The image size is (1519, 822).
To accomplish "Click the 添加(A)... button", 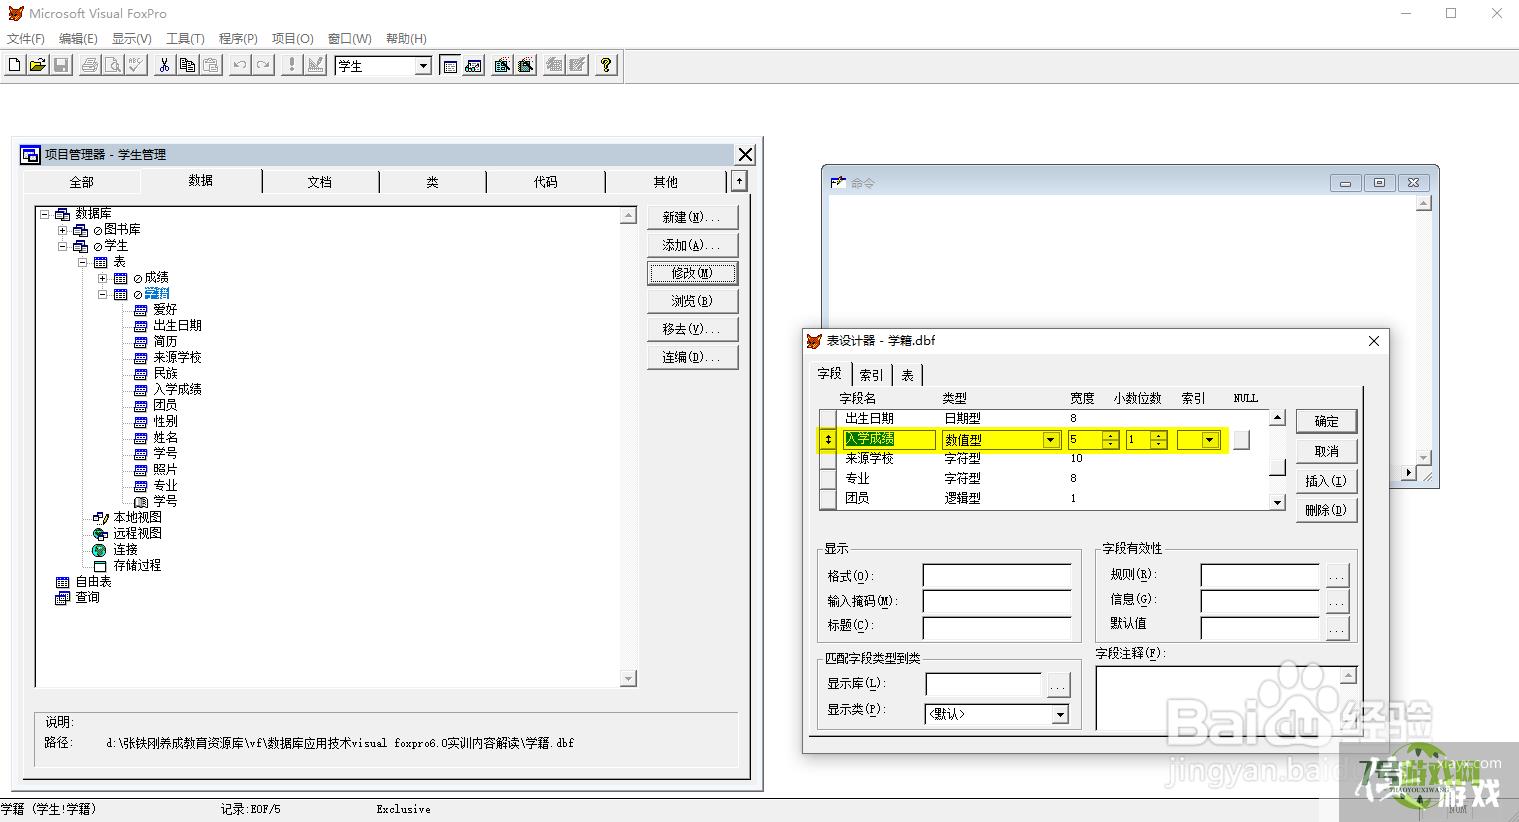I will [x=692, y=245].
